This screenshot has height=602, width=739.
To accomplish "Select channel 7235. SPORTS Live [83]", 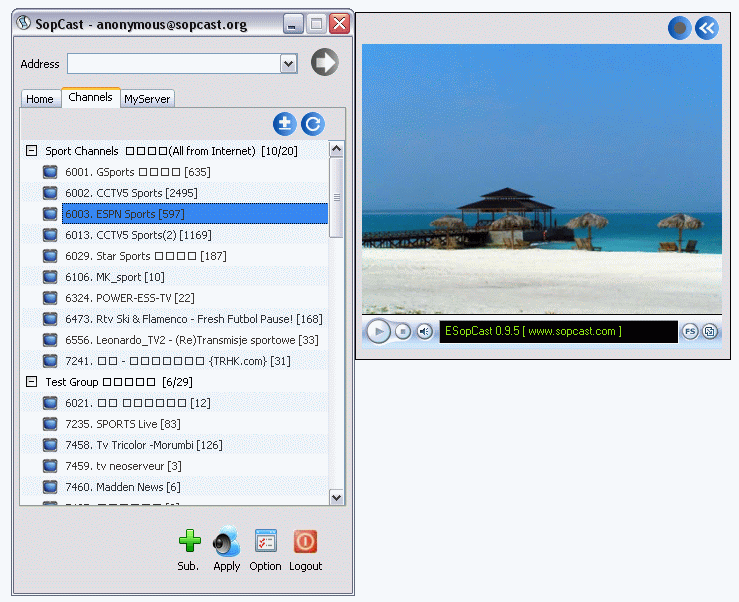I will [123, 424].
